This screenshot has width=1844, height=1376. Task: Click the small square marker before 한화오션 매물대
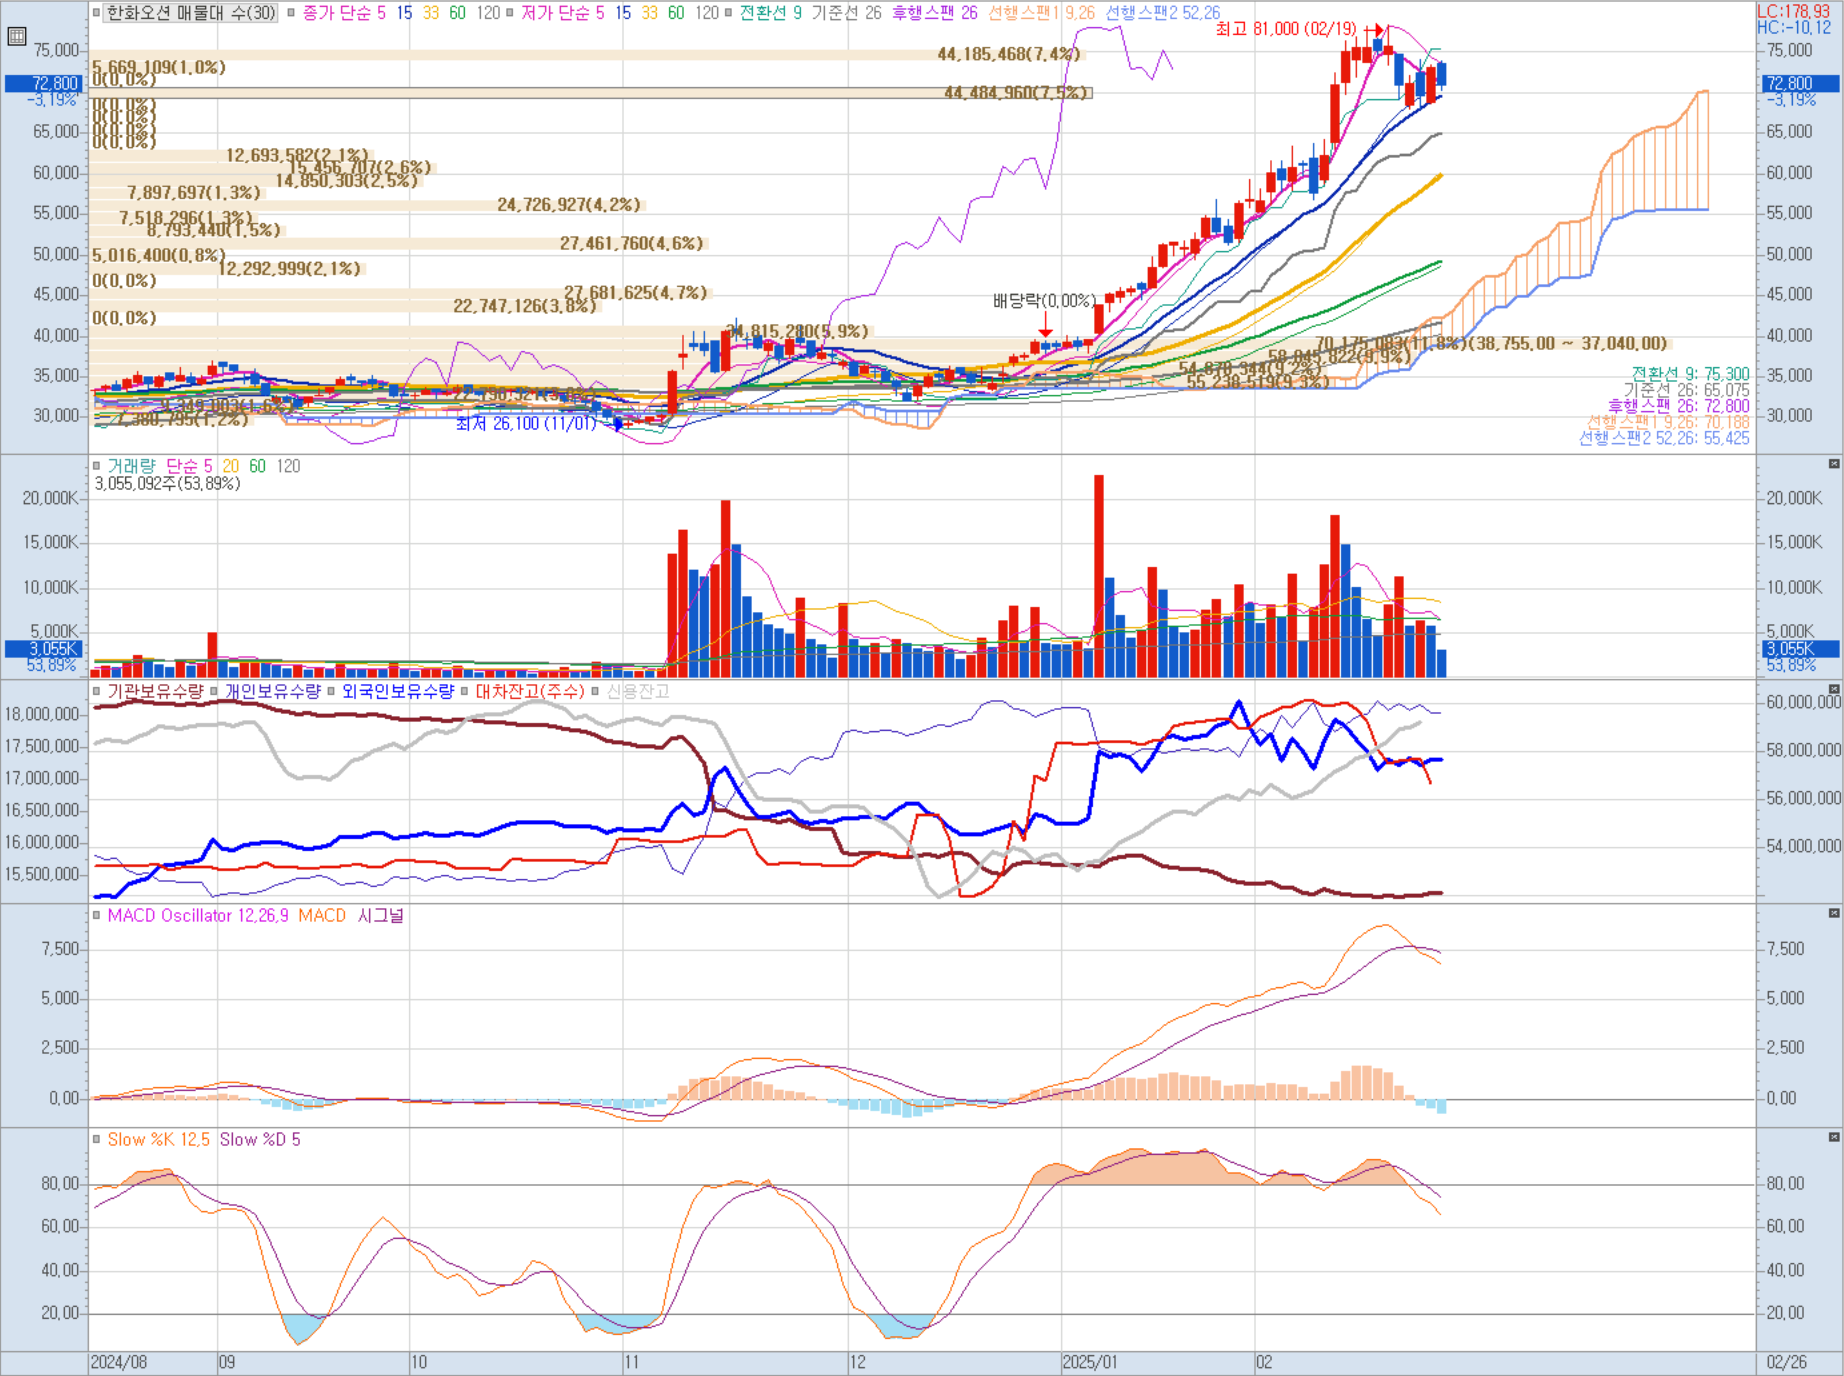click(97, 13)
